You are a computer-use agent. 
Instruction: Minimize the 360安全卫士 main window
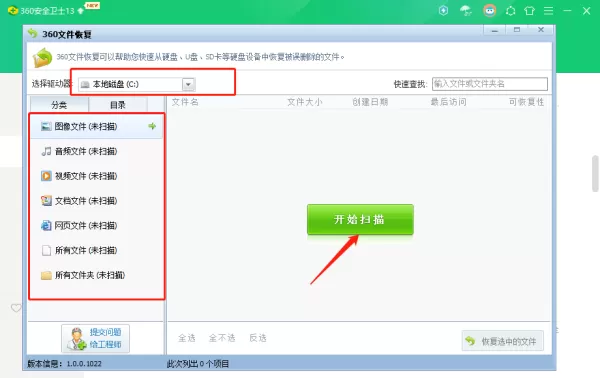[x=567, y=11]
